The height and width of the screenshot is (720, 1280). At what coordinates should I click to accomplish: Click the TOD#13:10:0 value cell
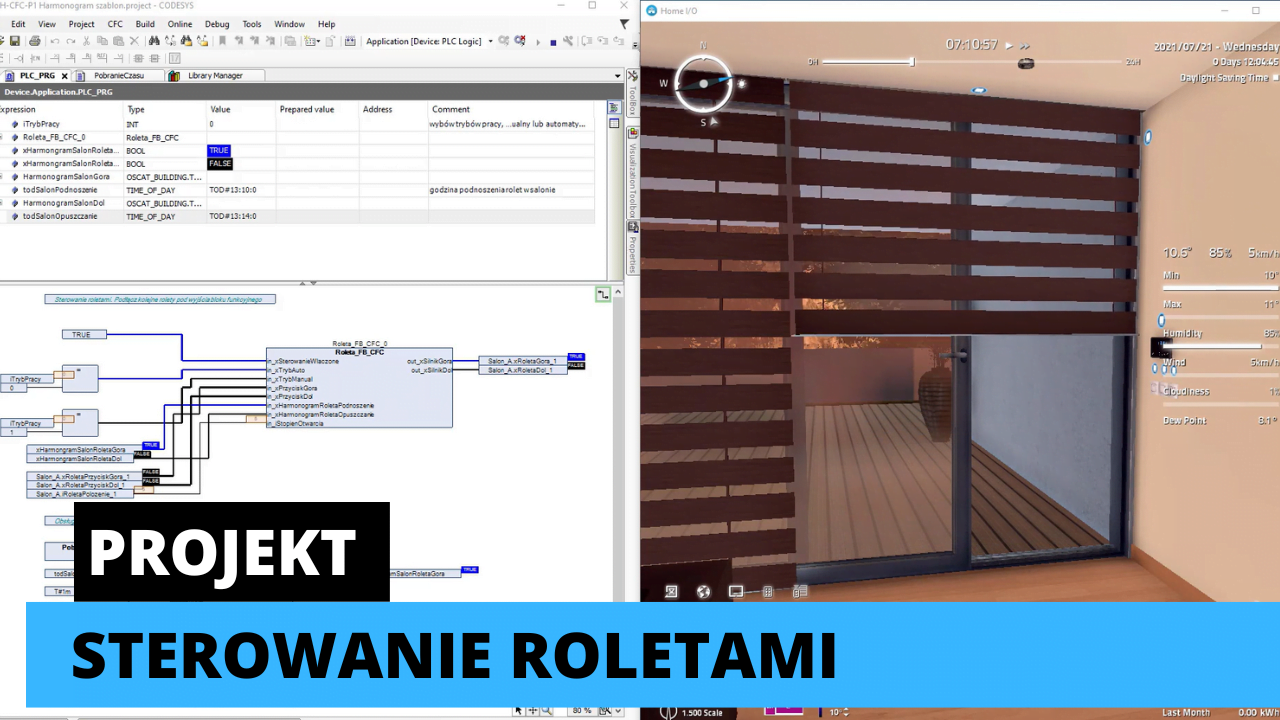coord(240,190)
